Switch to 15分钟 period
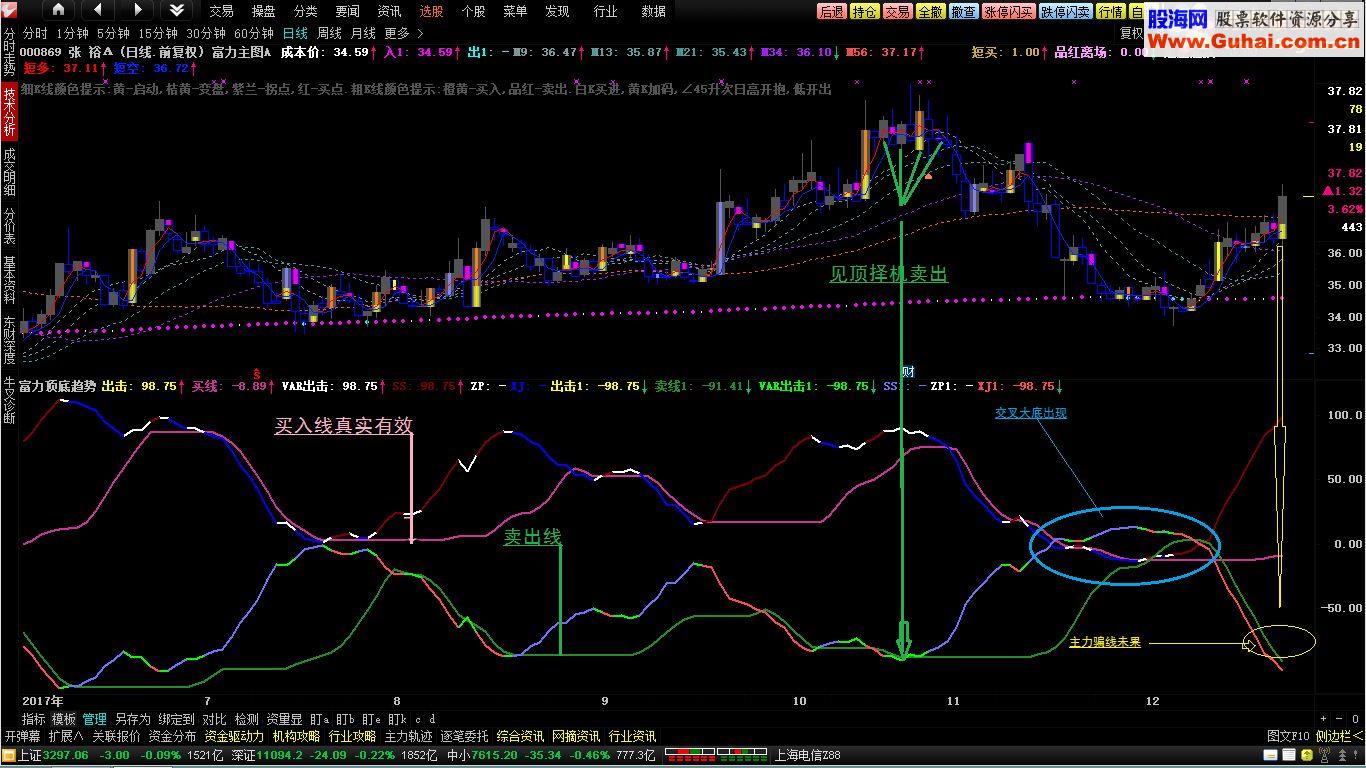This screenshot has height=768, width=1366. click(157, 33)
